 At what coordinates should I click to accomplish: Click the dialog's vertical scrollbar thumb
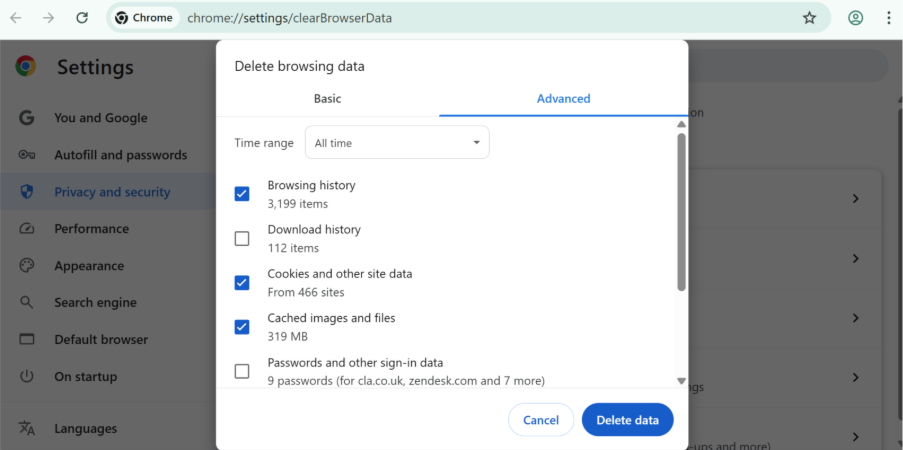point(681,212)
